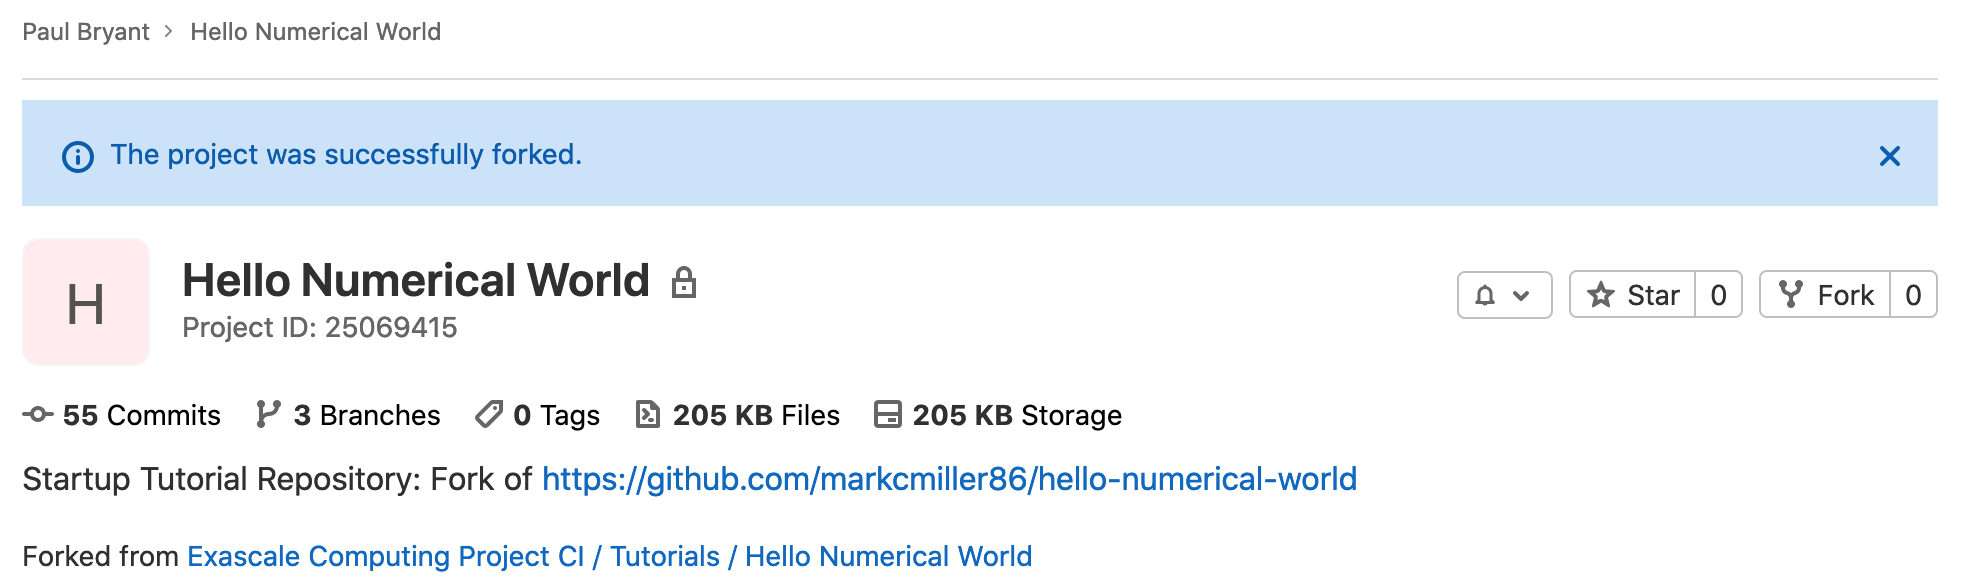Click Paul Bryant in the breadcrumb
Screen dimensions: 1964x584
tap(86, 32)
